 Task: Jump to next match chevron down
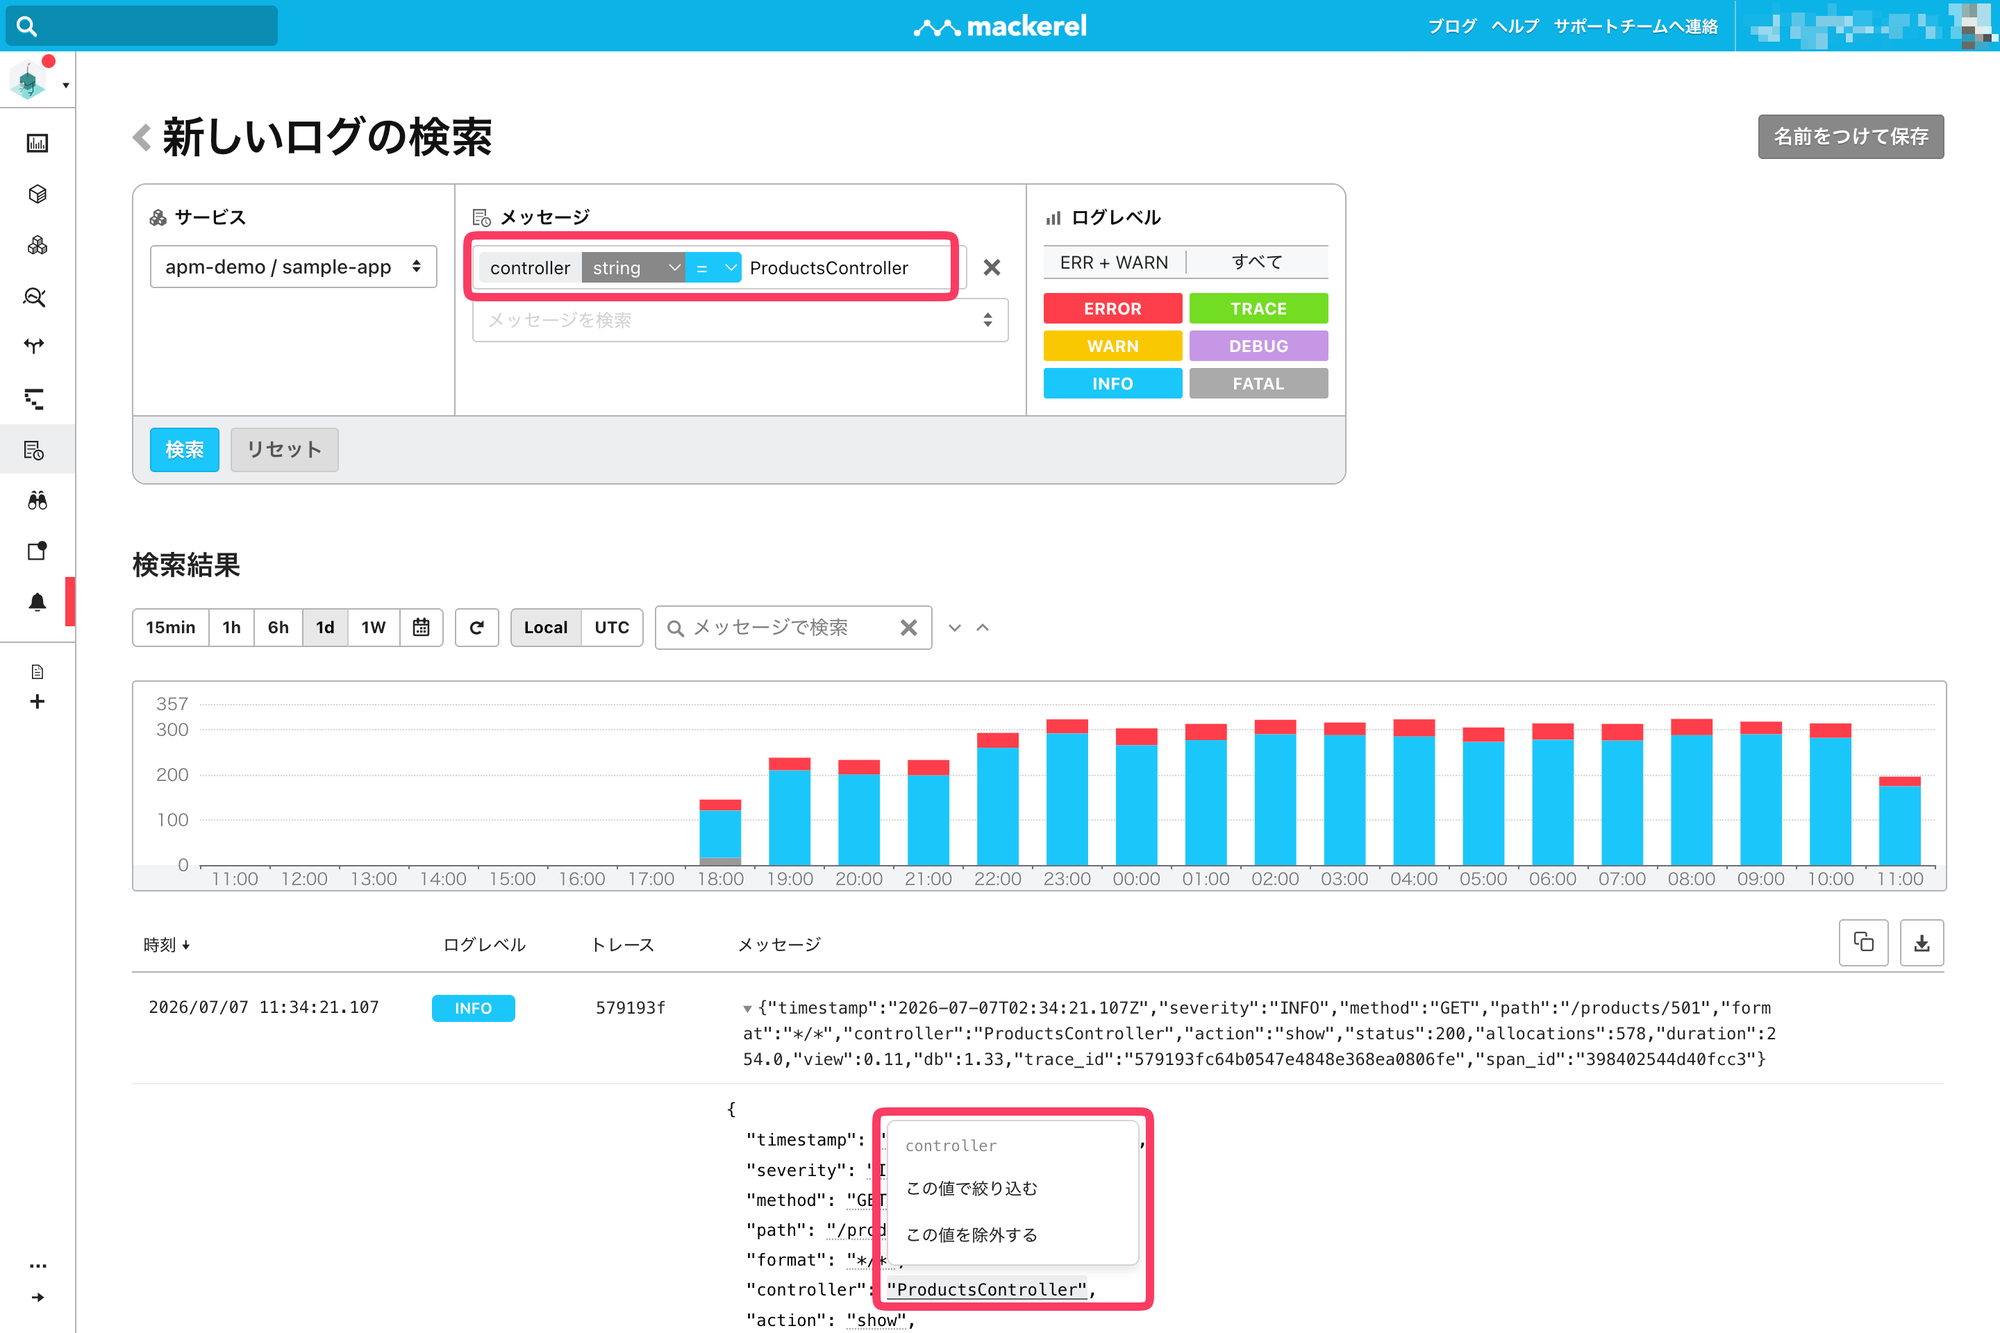955,627
